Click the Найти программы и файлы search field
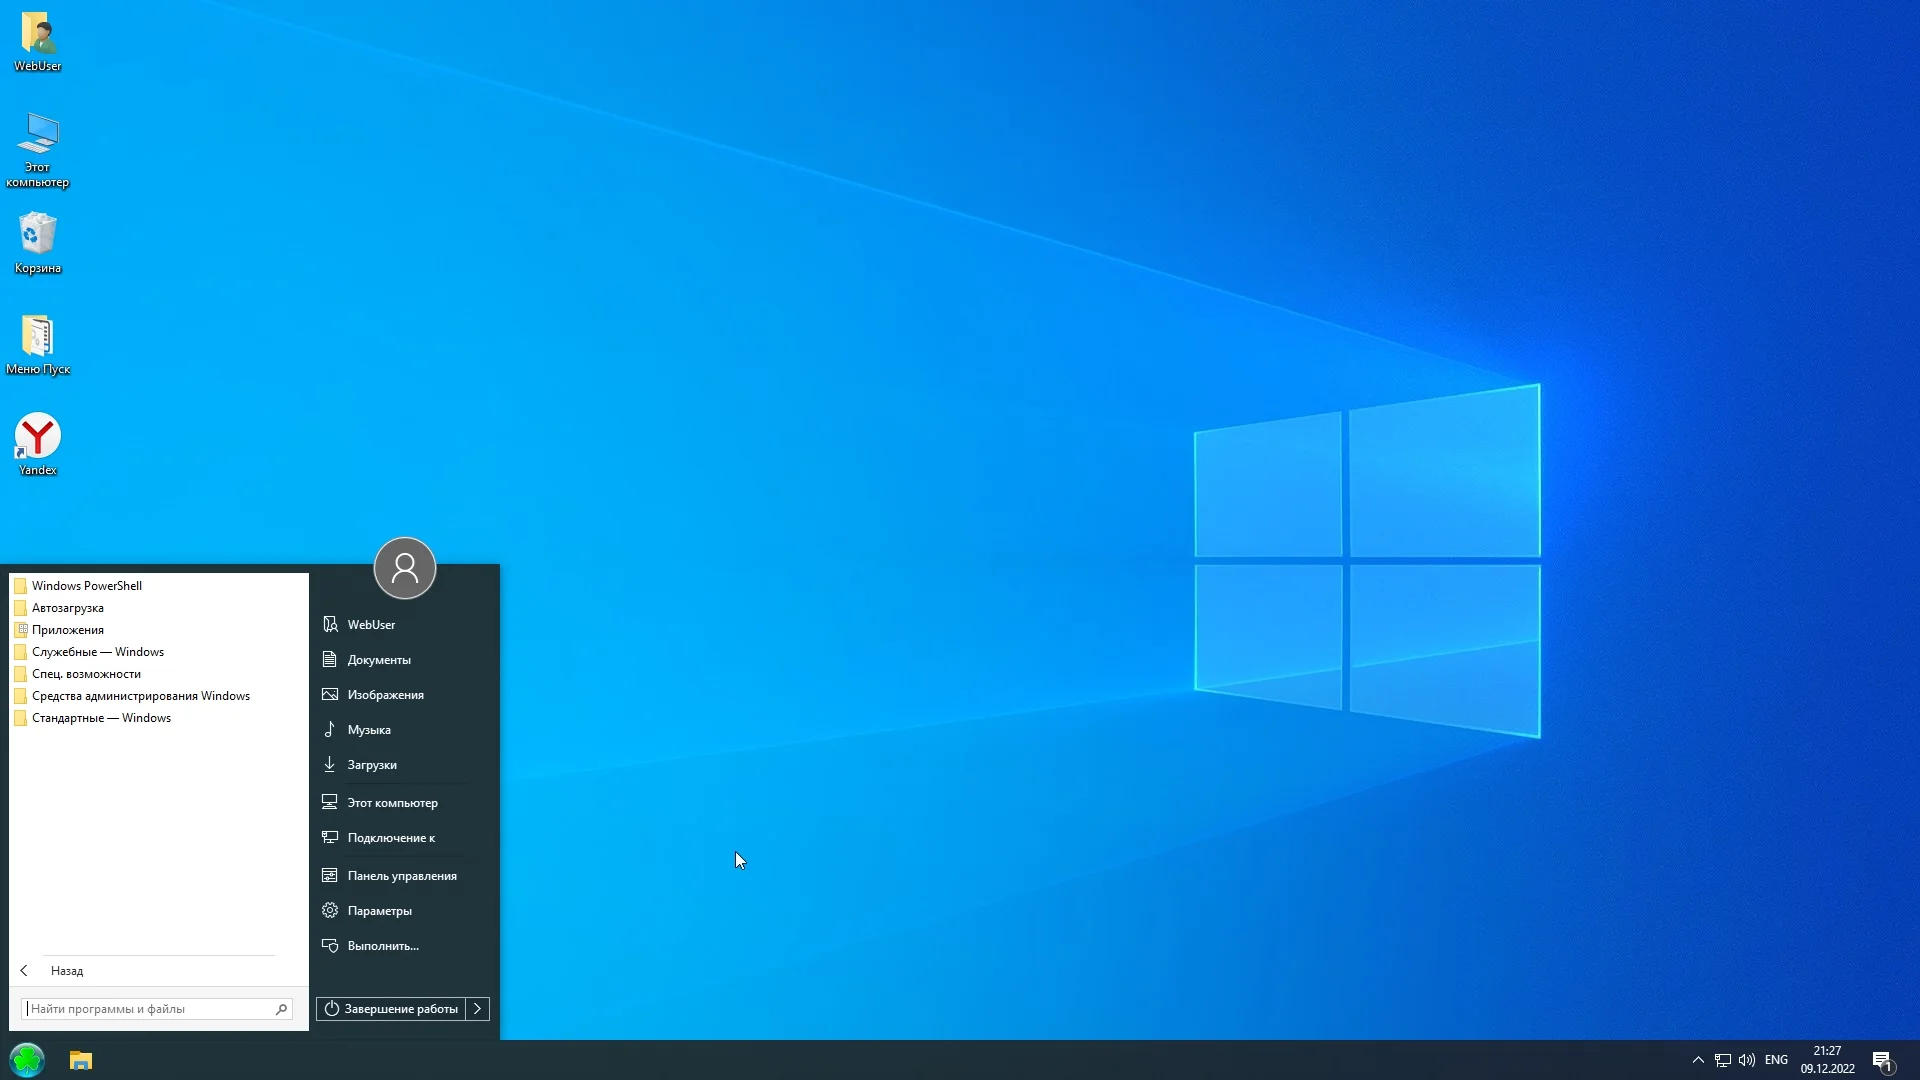The image size is (1920, 1080). [x=150, y=1009]
